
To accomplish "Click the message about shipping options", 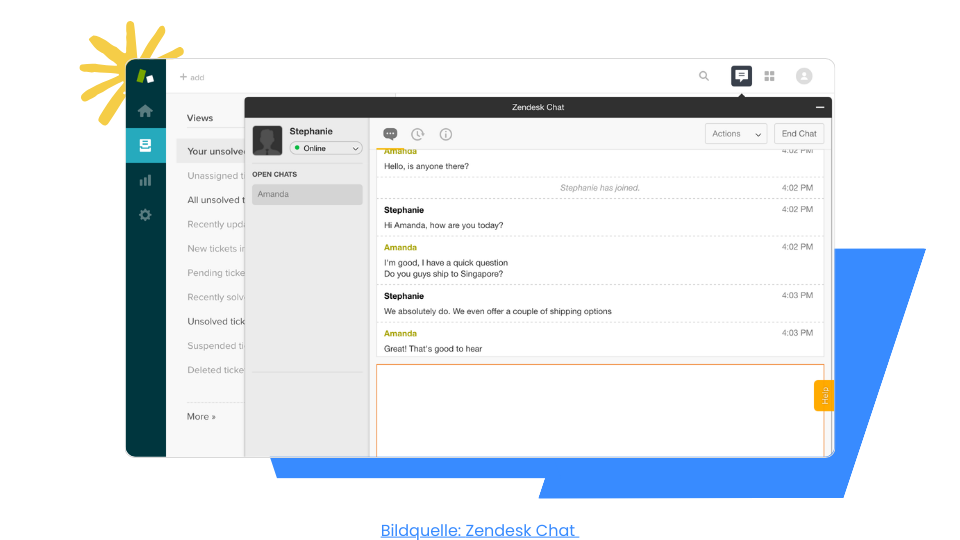I will (498, 311).
